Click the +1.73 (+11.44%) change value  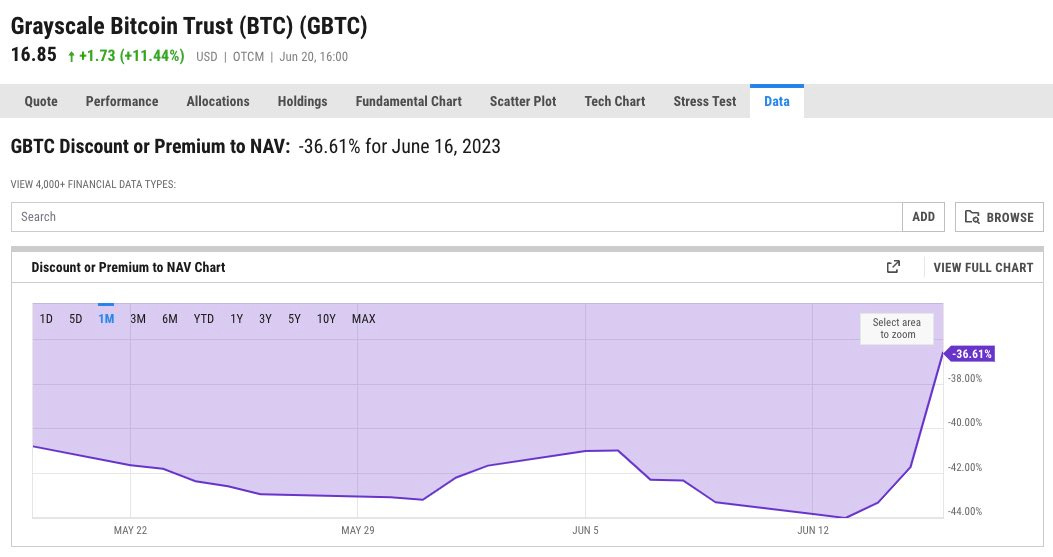pyautogui.click(x=132, y=56)
